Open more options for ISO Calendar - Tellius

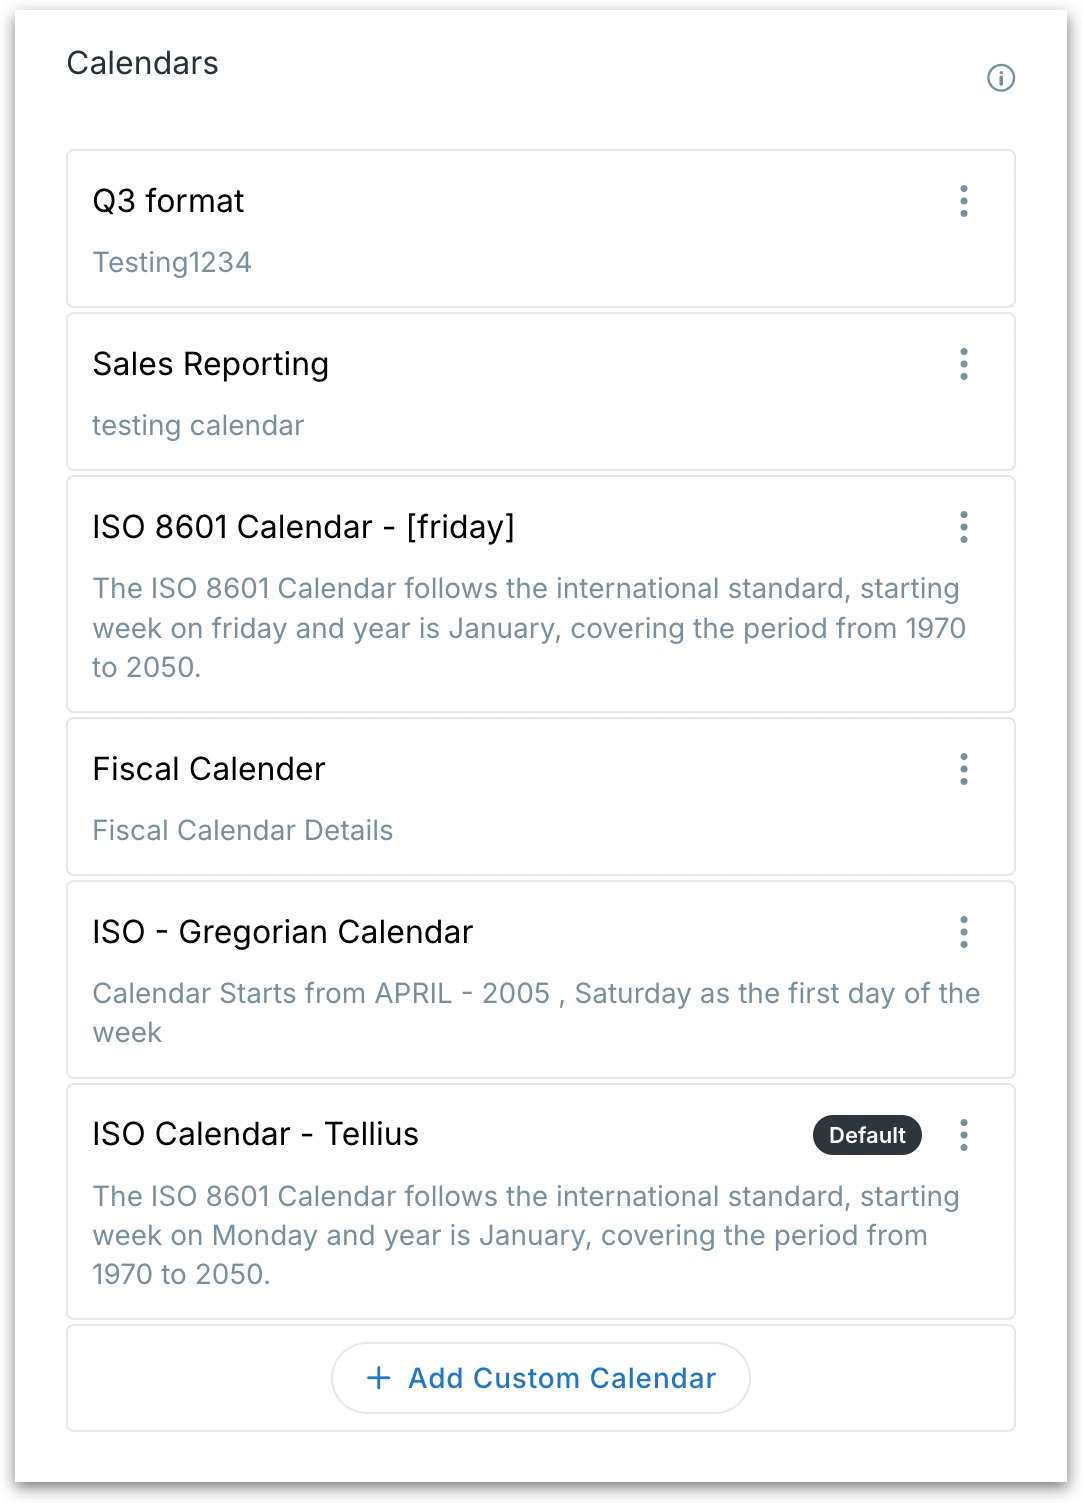964,1135
